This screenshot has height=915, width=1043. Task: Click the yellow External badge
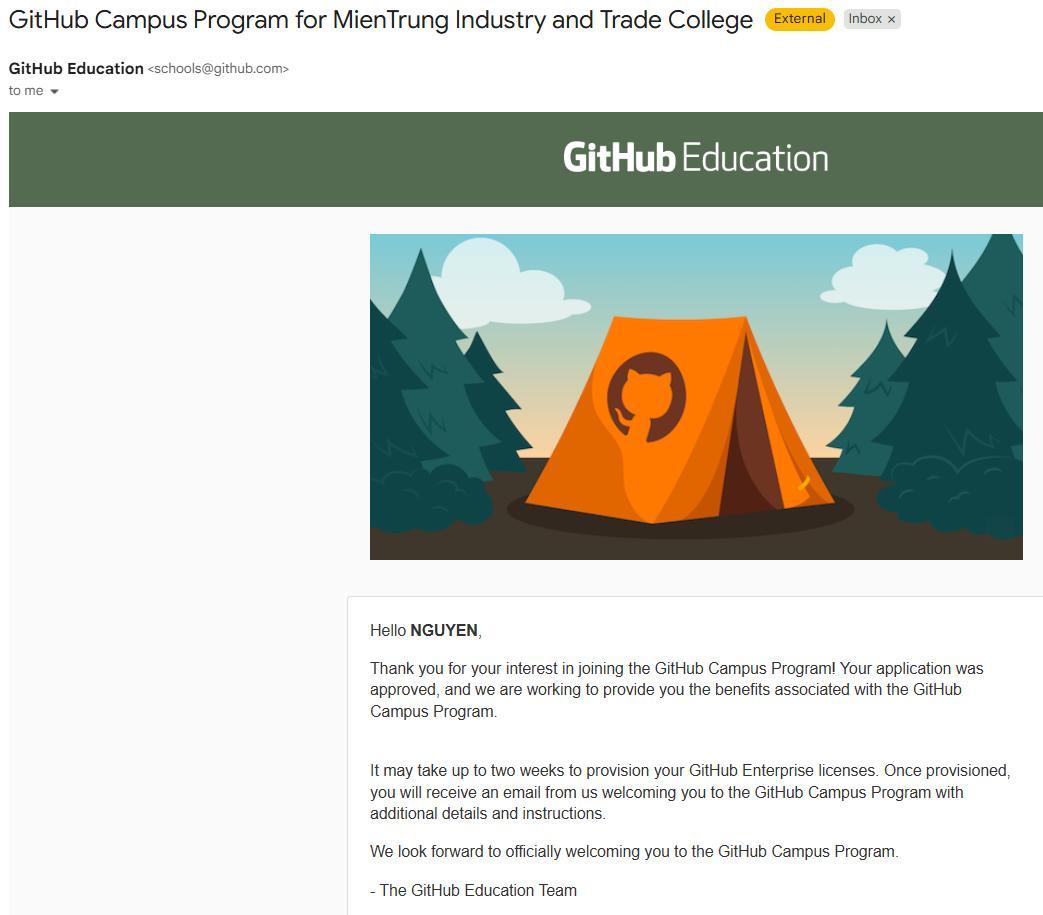tap(799, 19)
